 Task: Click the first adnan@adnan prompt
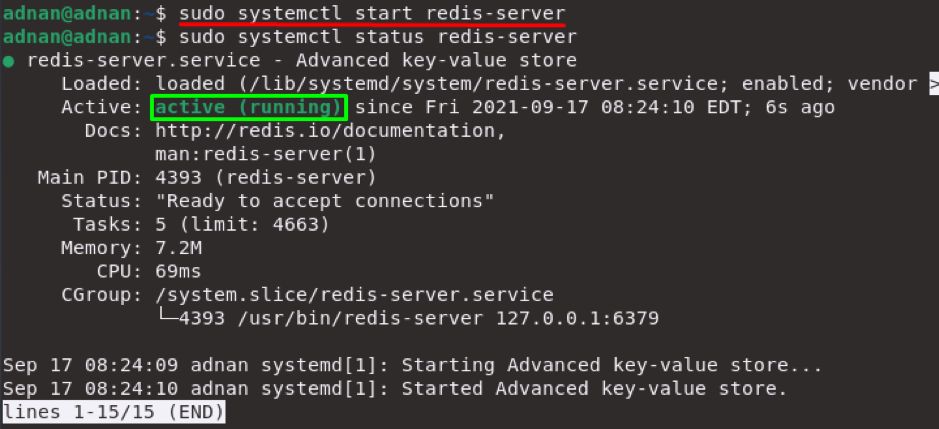click(66, 13)
